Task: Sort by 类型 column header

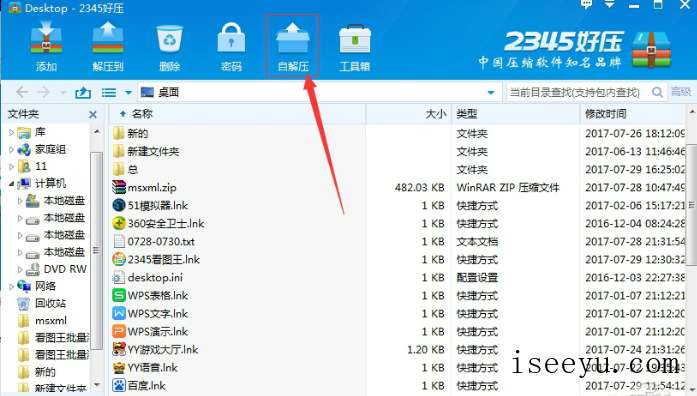Action: tap(516, 114)
